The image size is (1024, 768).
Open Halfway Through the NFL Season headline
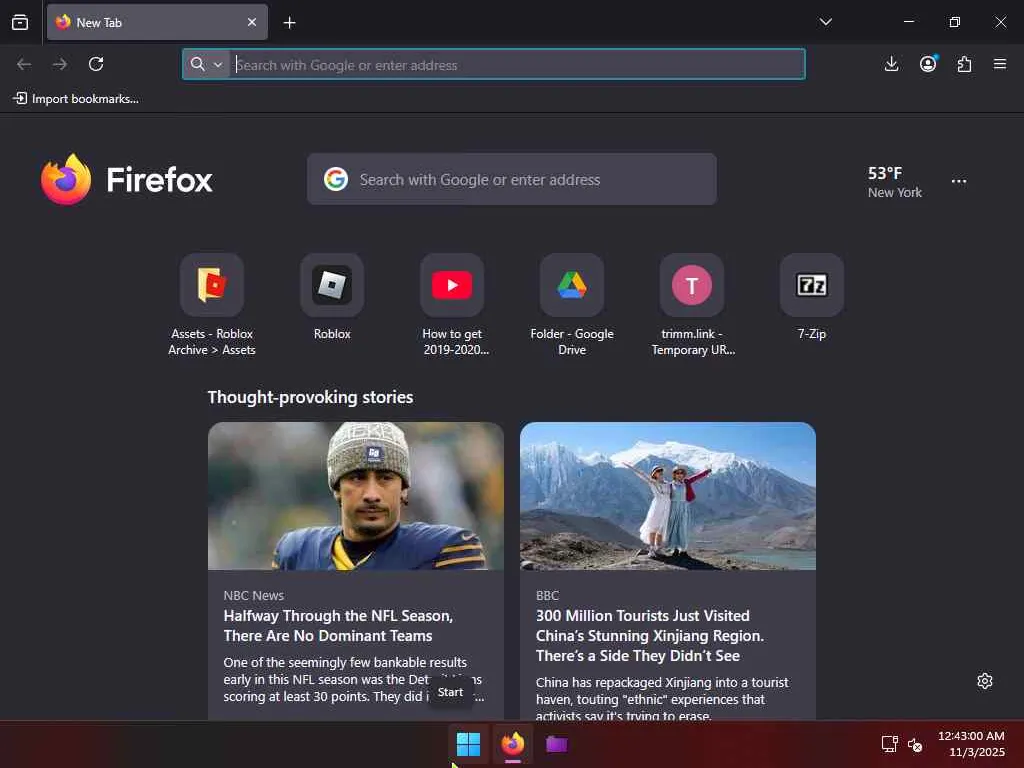tap(338, 626)
